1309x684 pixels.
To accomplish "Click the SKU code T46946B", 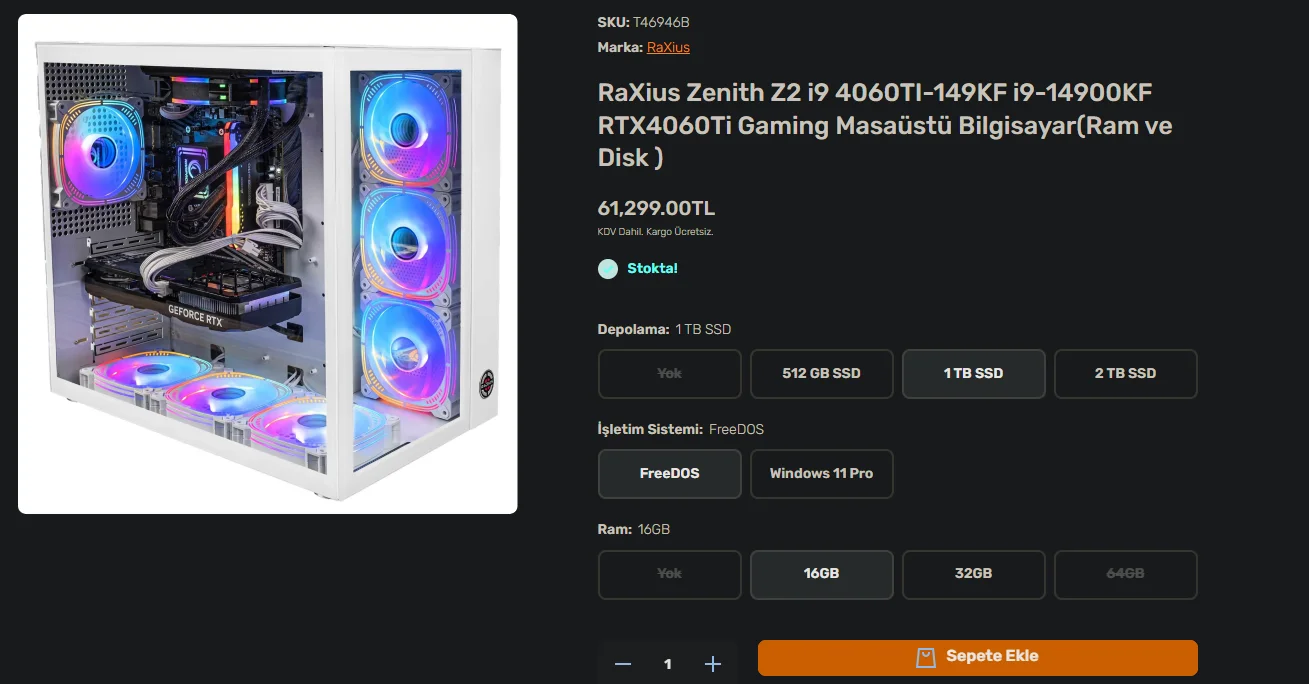I will [x=661, y=22].
